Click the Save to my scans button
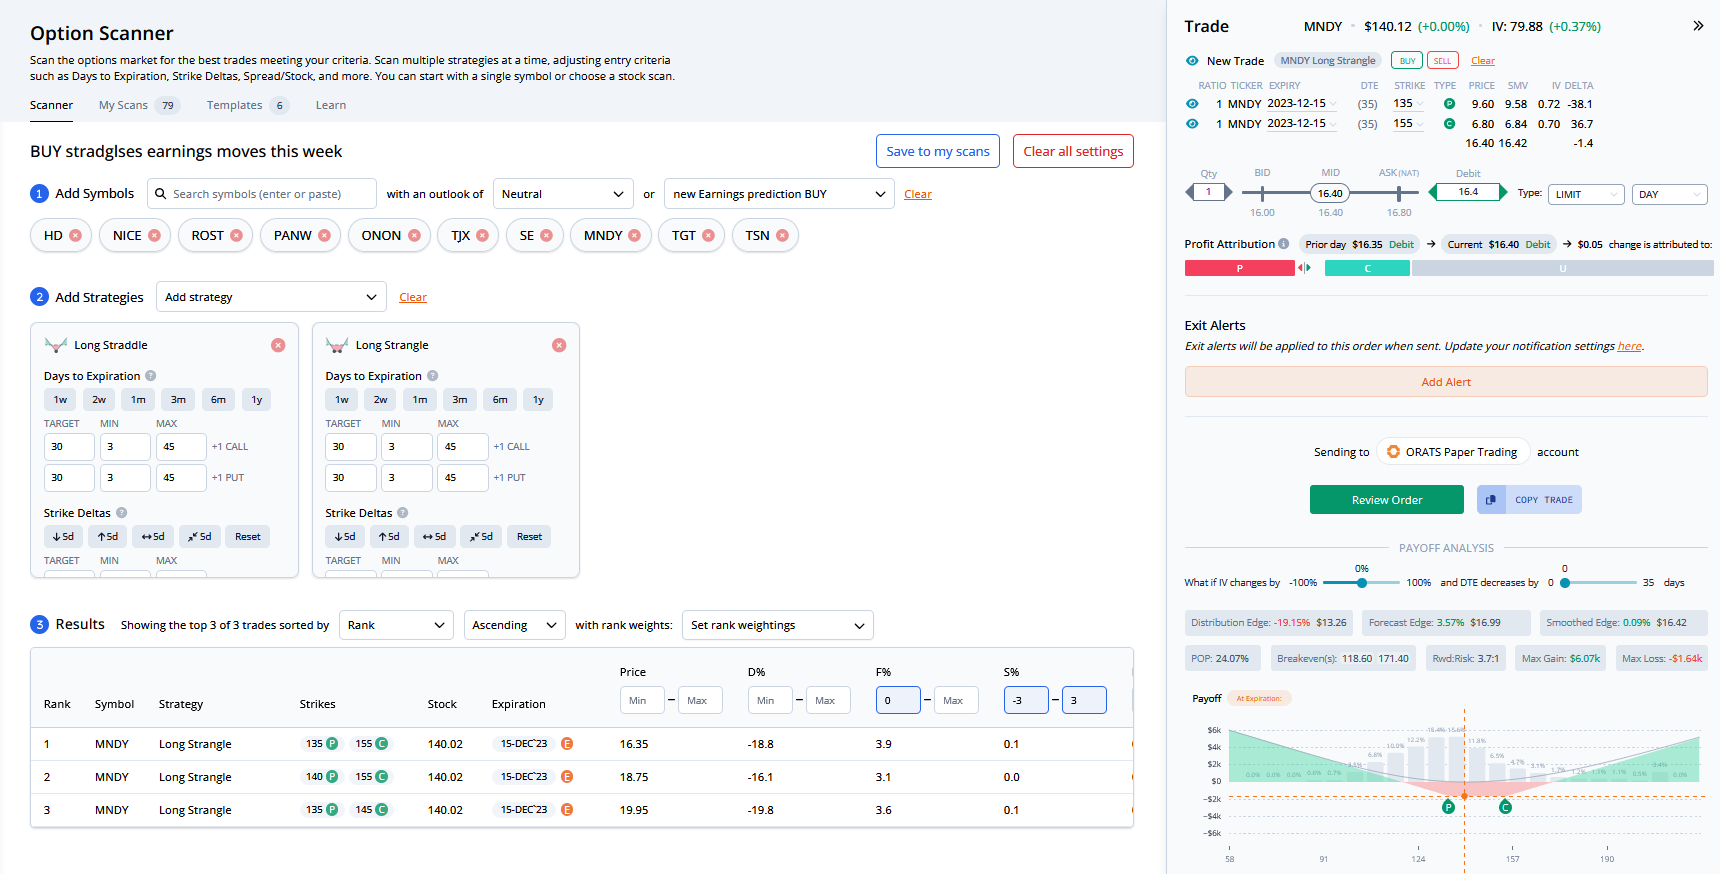1720x874 pixels. click(938, 151)
